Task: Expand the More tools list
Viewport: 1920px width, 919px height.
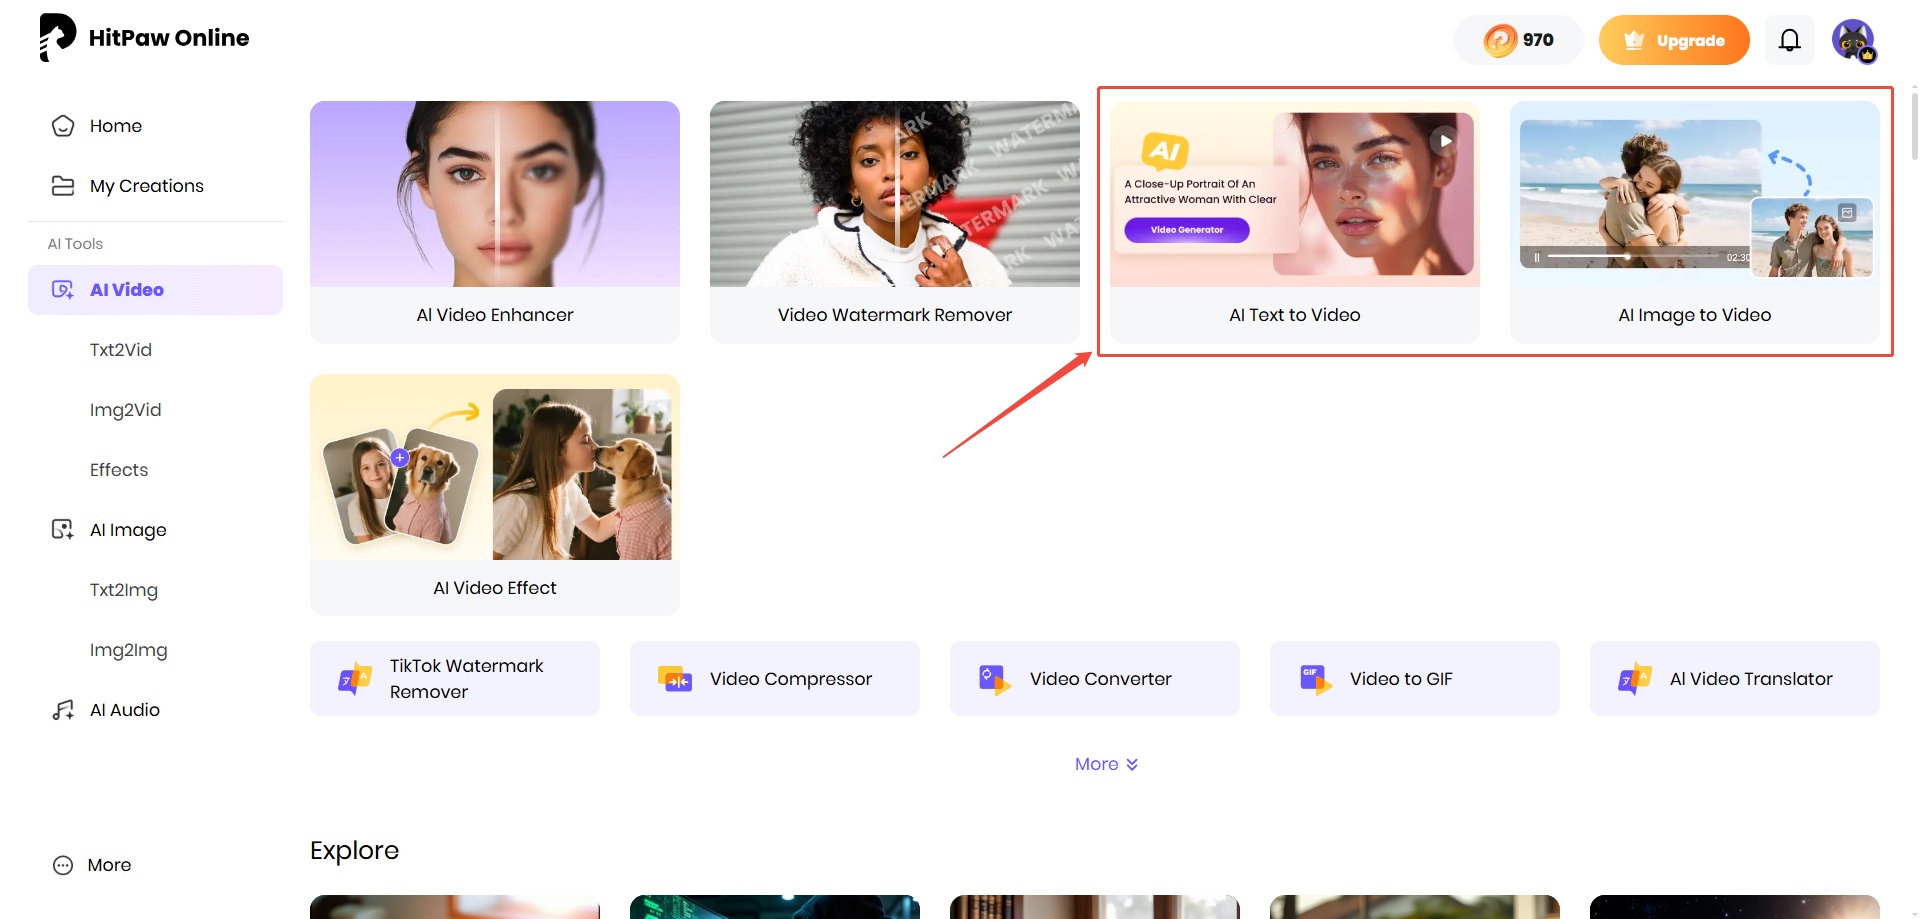Action: point(1105,763)
